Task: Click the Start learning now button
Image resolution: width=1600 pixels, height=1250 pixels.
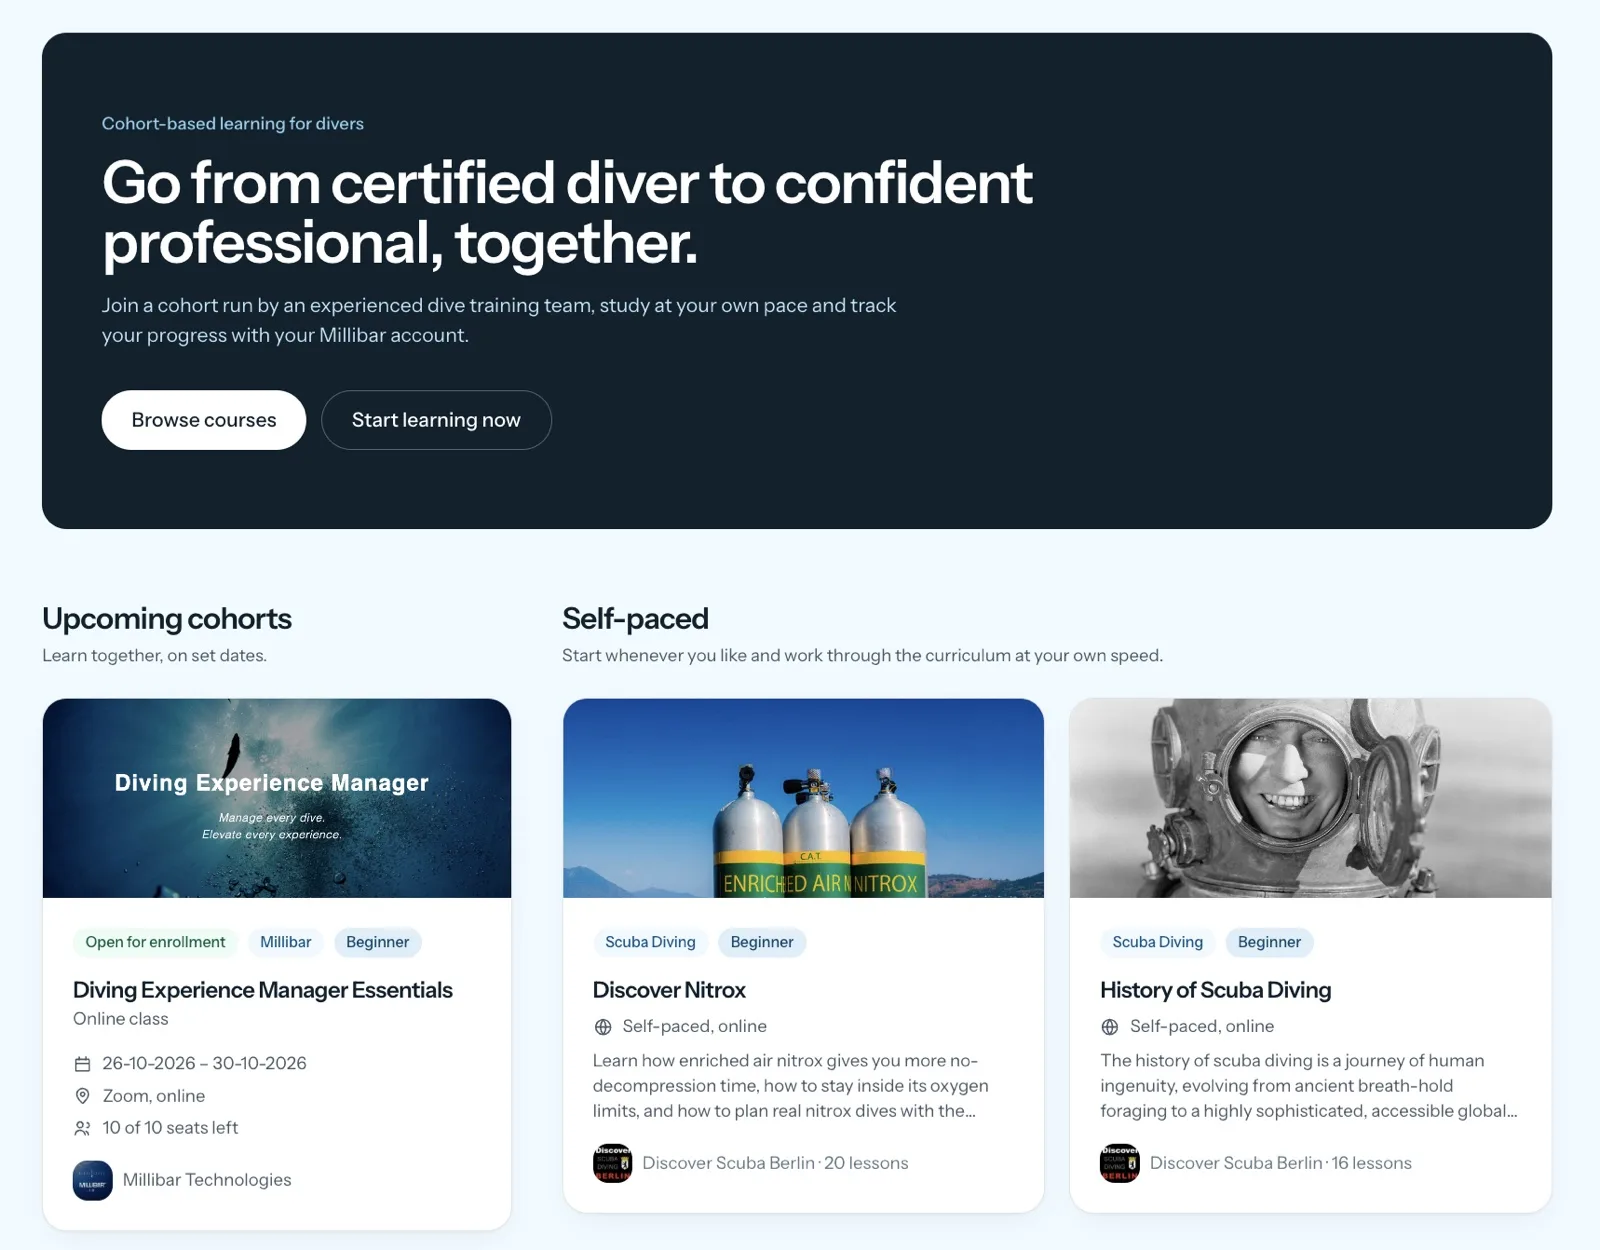Action: coord(436,420)
